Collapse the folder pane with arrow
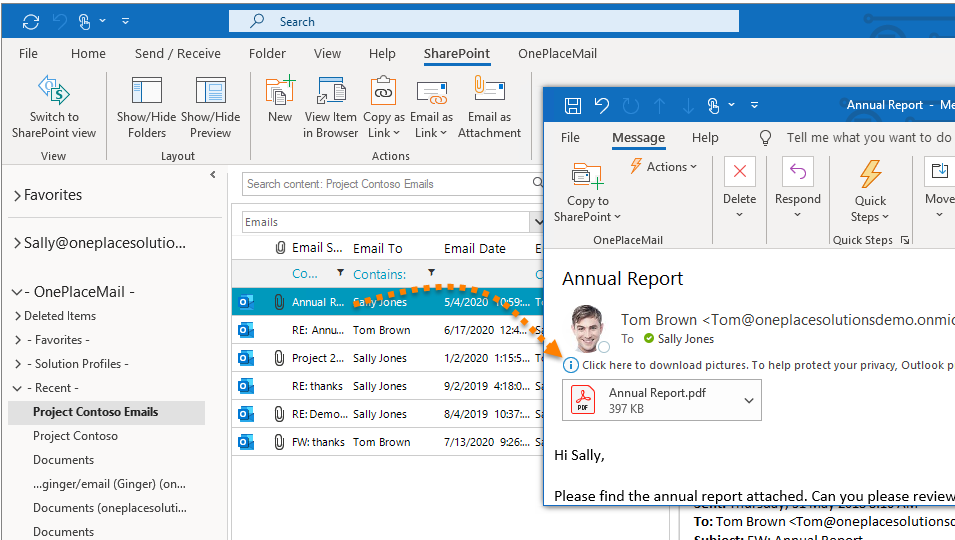Image resolution: width=955 pixels, height=540 pixels. click(213, 175)
